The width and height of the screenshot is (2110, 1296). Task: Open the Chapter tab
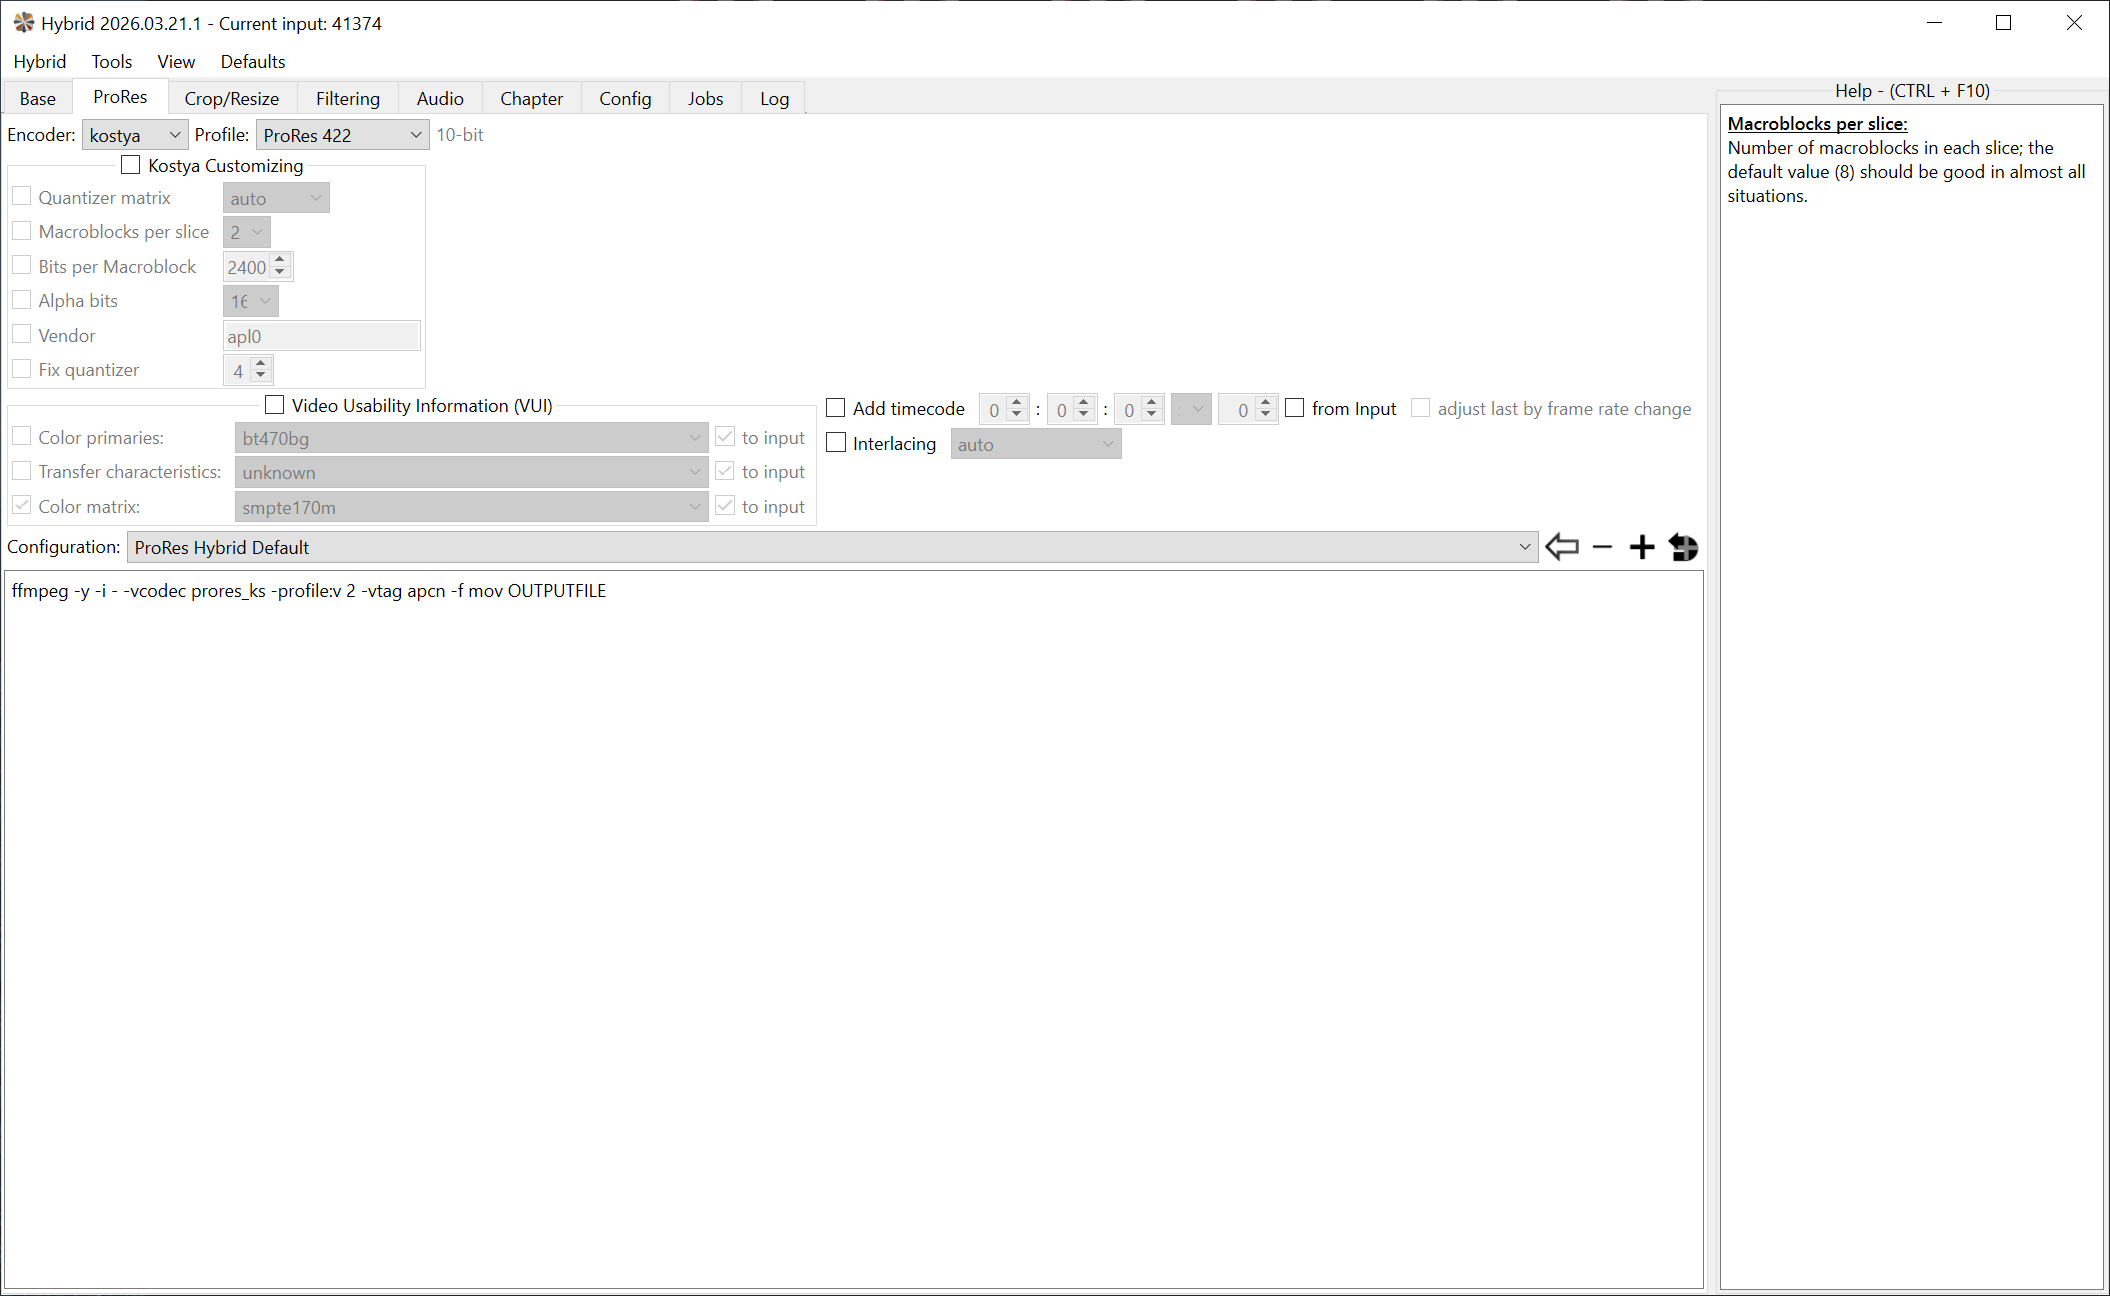(x=532, y=98)
